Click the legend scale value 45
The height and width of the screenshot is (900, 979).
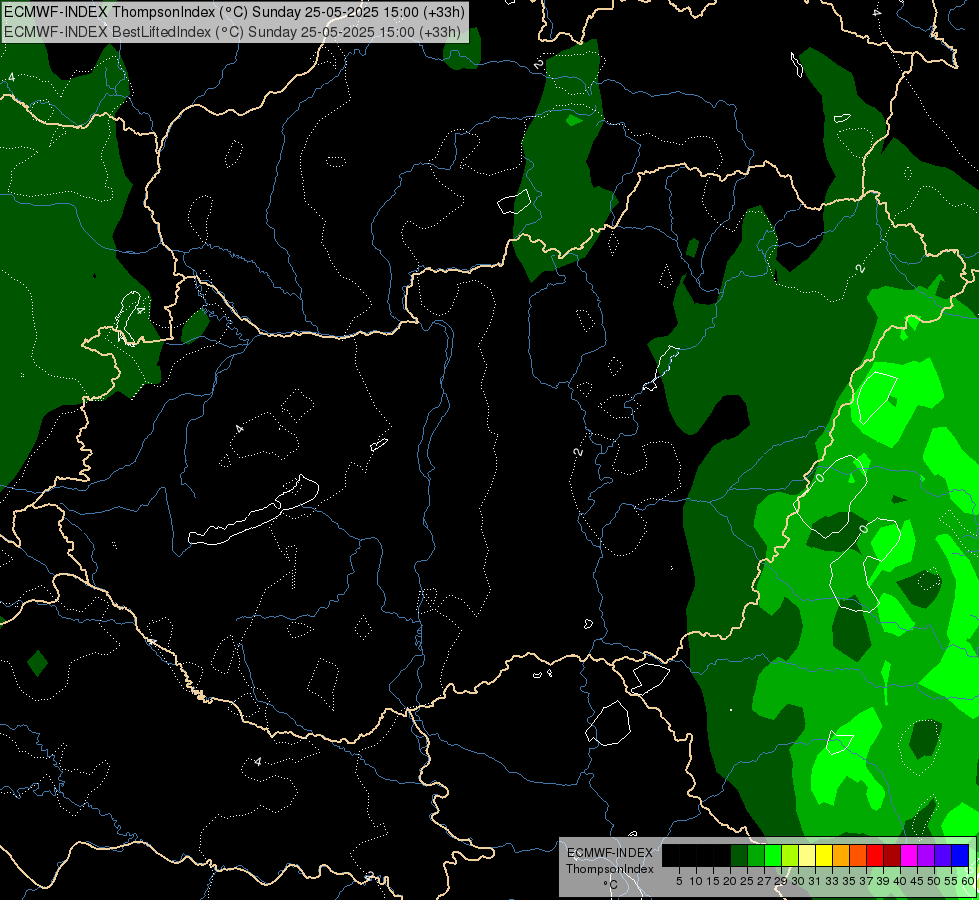tap(917, 881)
